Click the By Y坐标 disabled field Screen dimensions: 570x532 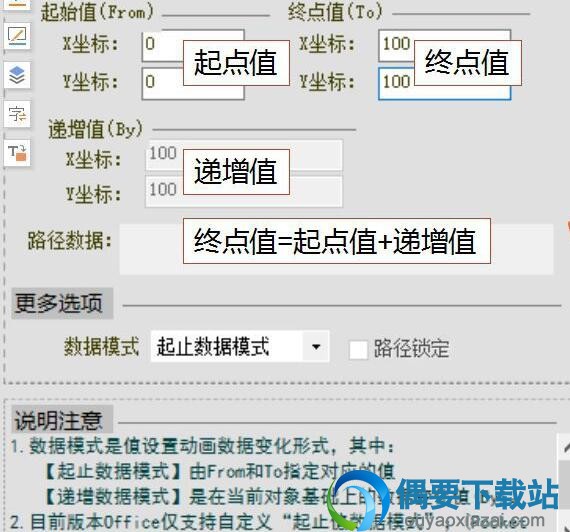point(244,191)
